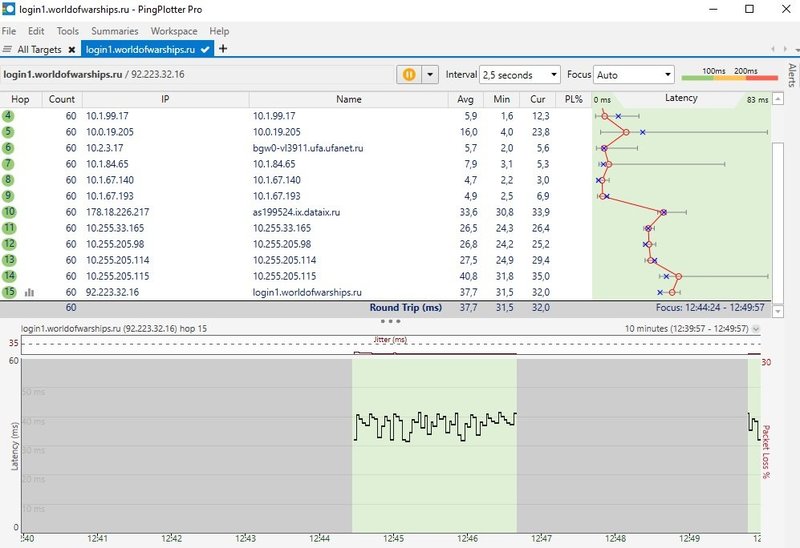This screenshot has width=800, height=548.
Task: Open the Help menu
Action: pos(219,31)
